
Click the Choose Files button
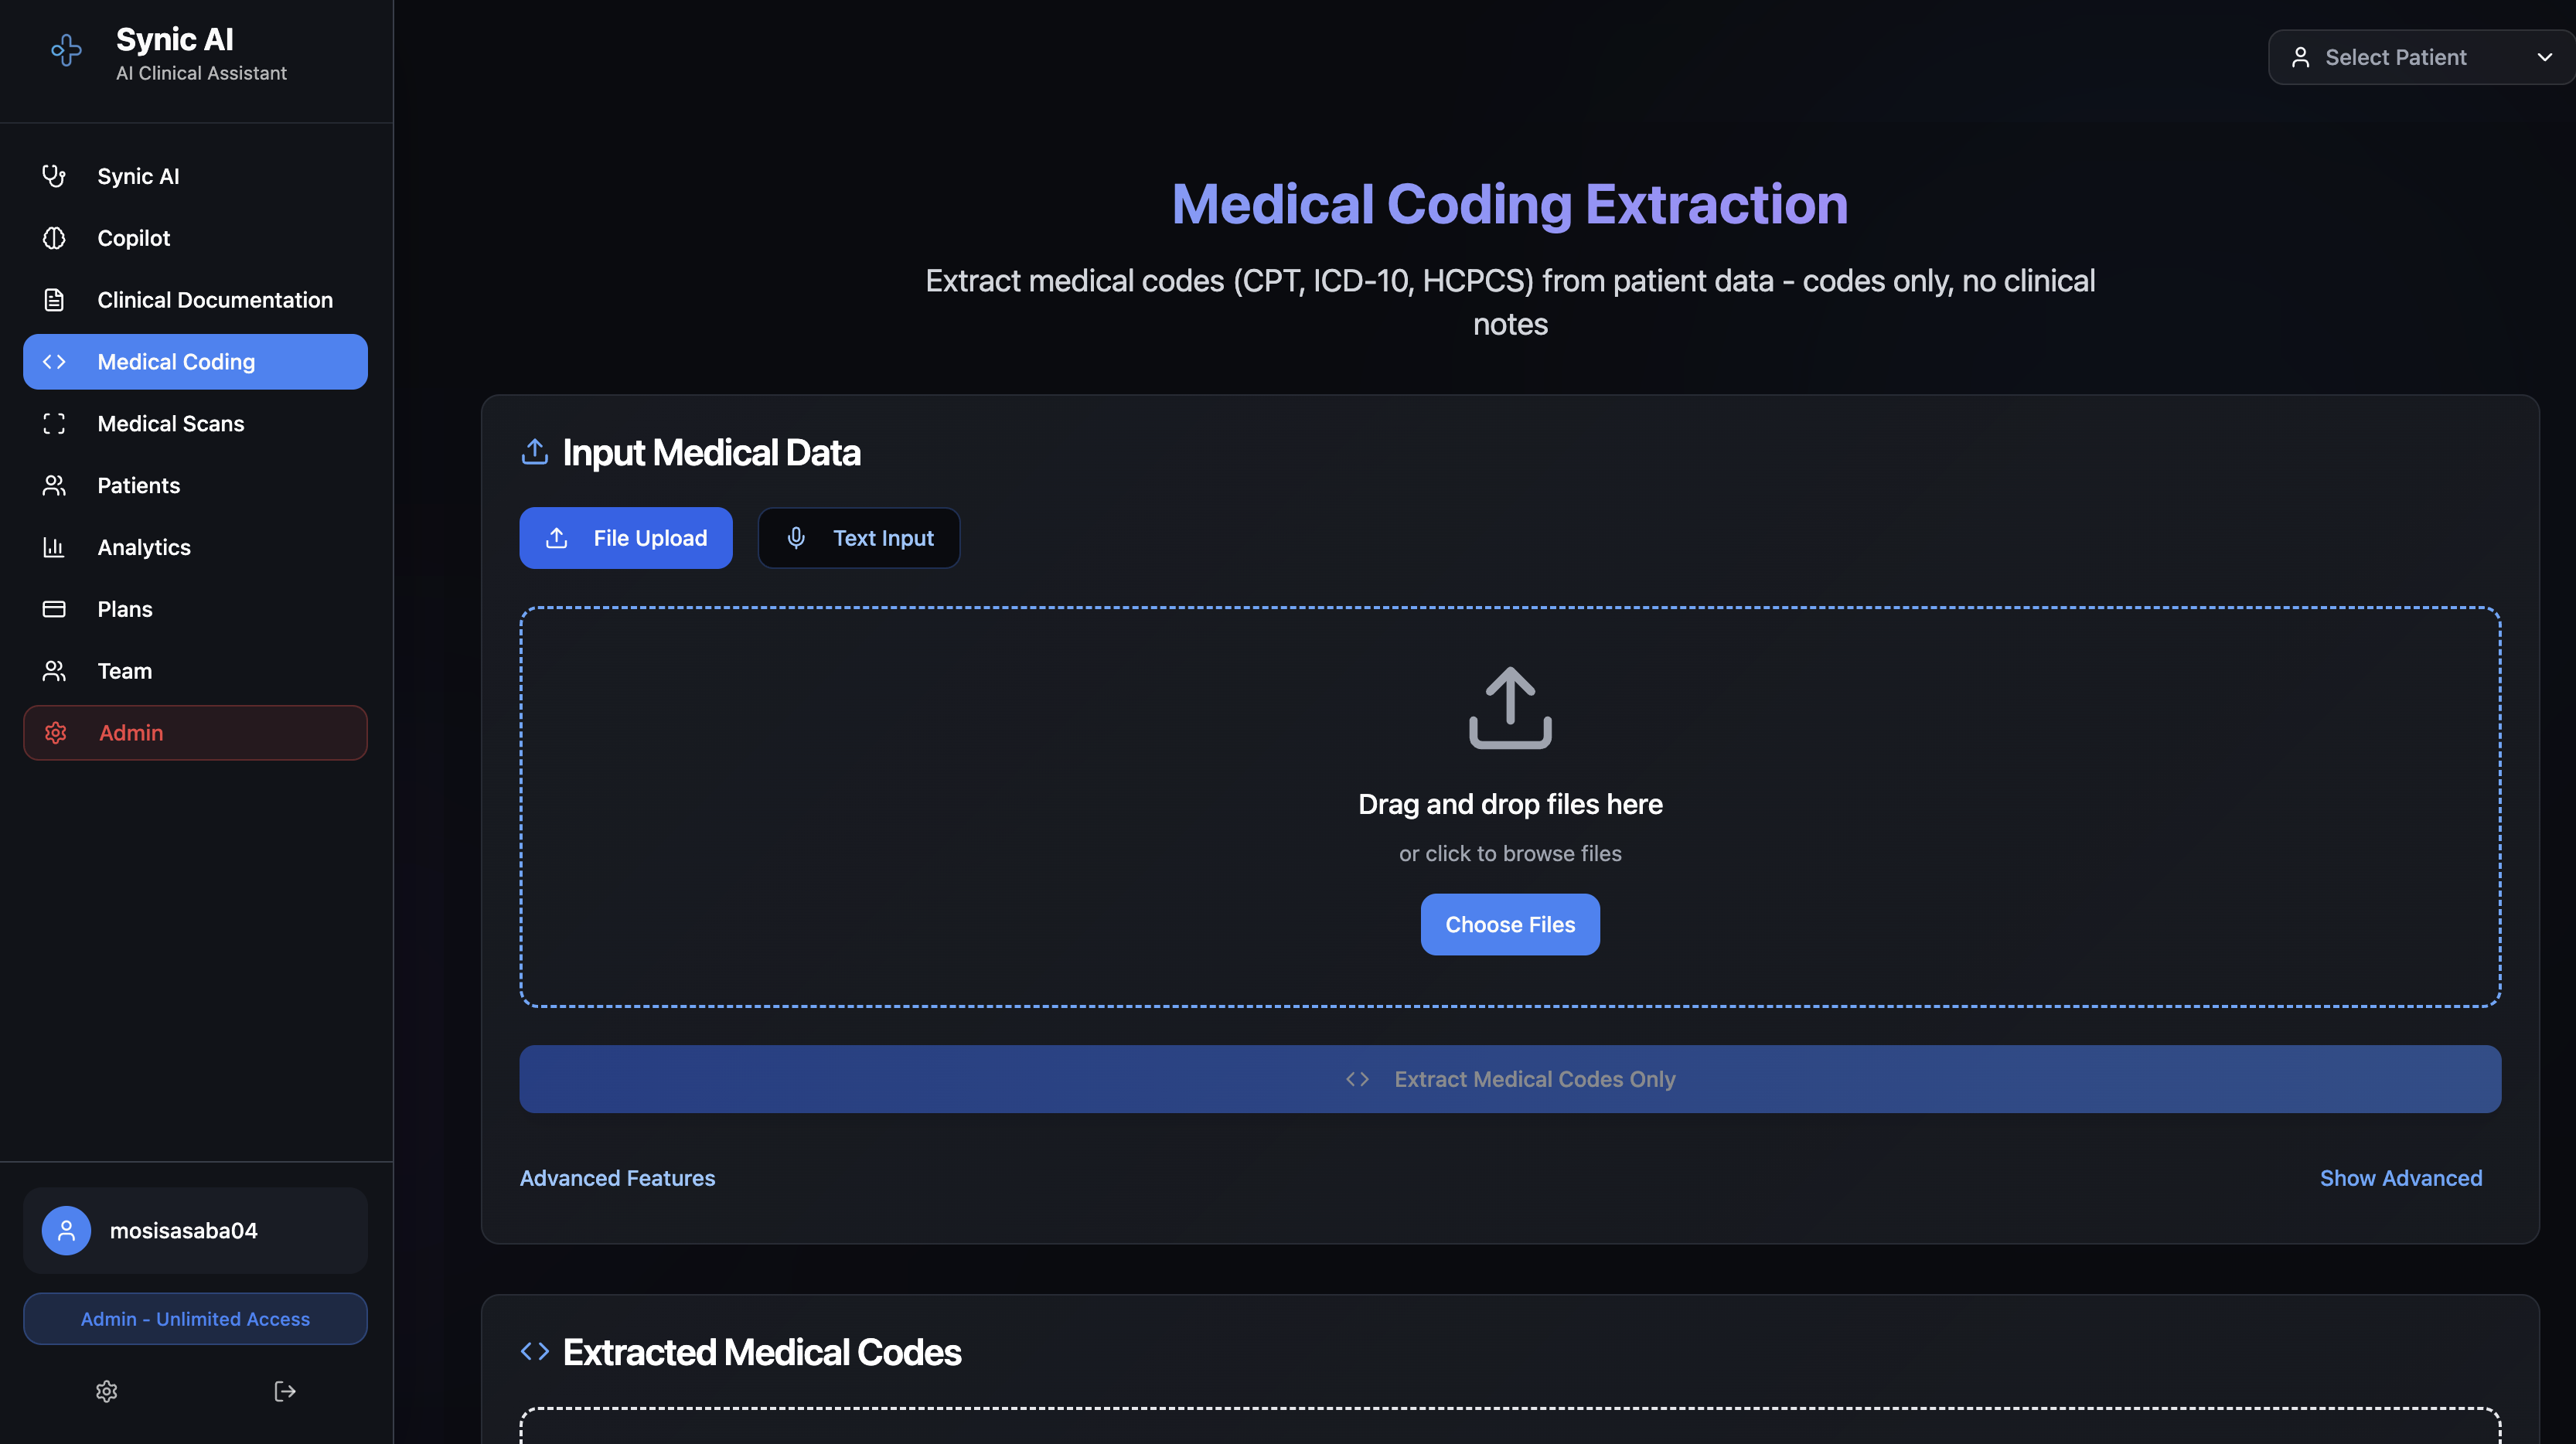[x=1509, y=924]
